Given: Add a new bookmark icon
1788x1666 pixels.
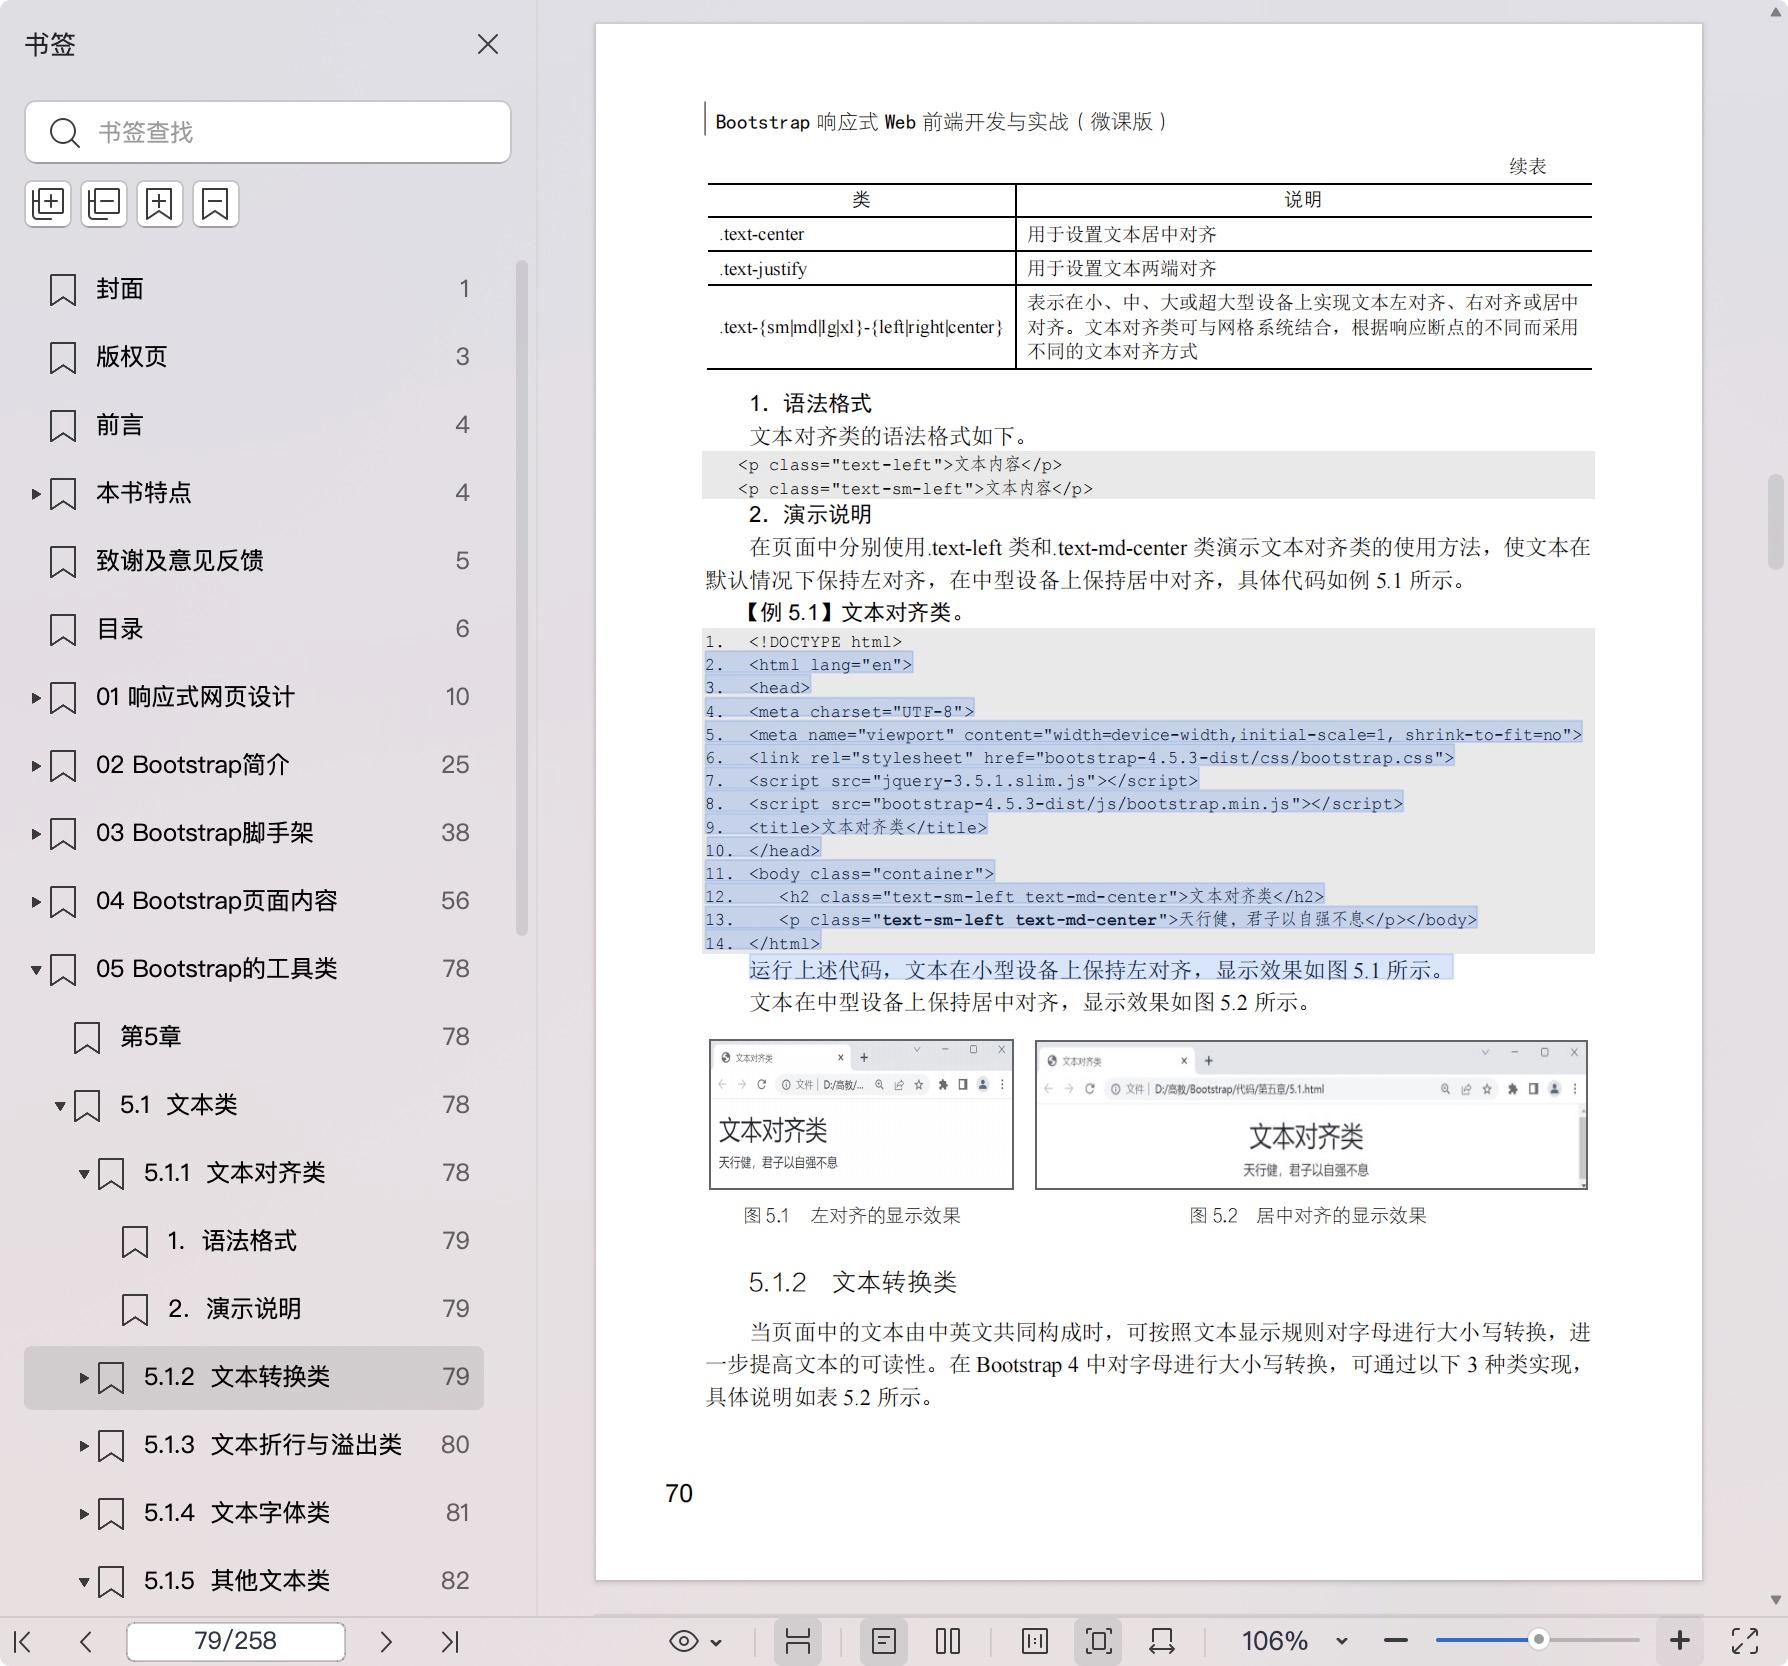Looking at the screenshot, I should pyautogui.click(x=160, y=204).
